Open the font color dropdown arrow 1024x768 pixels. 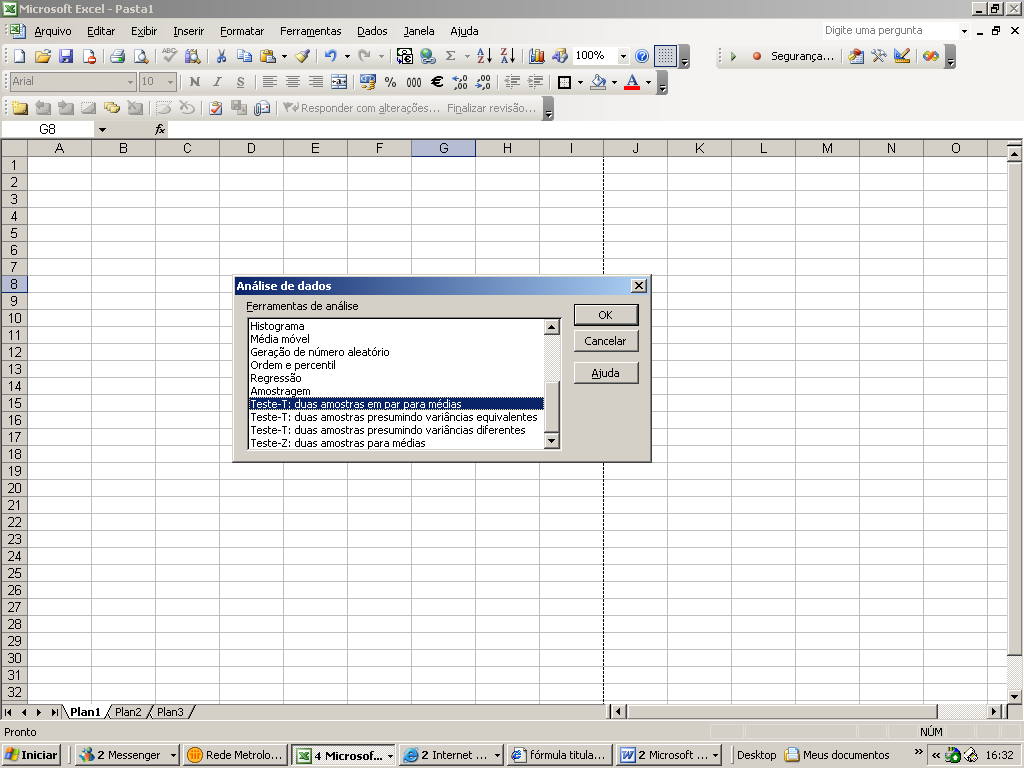[x=648, y=82]
